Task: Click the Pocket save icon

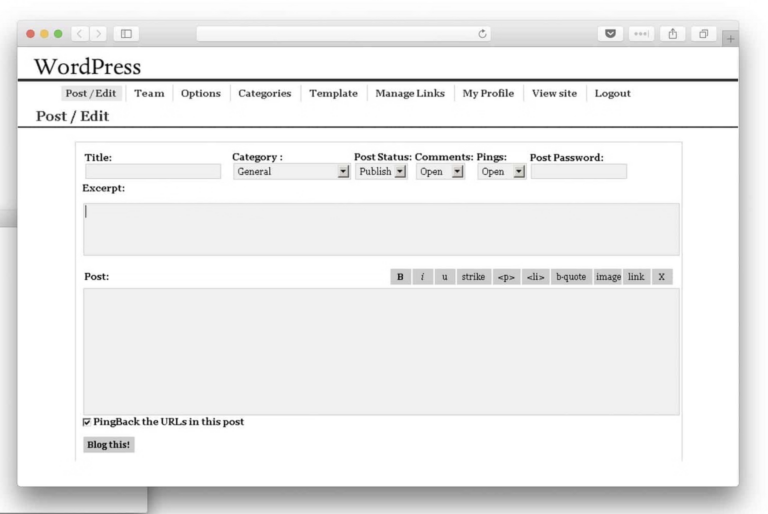Action: (x=610, y=34)
